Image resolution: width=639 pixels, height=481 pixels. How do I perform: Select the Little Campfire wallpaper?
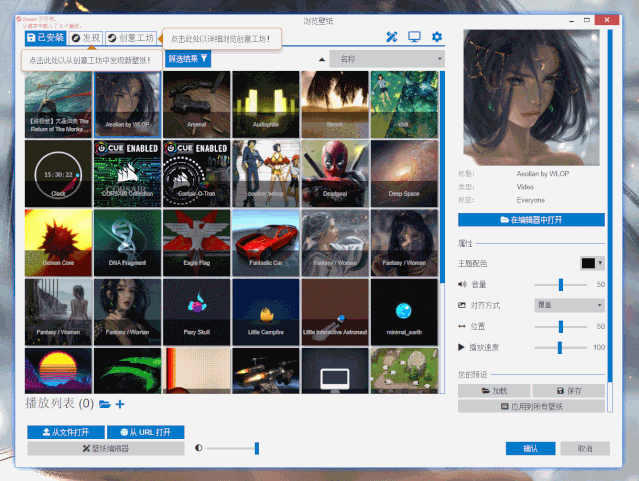click(266, 312)
